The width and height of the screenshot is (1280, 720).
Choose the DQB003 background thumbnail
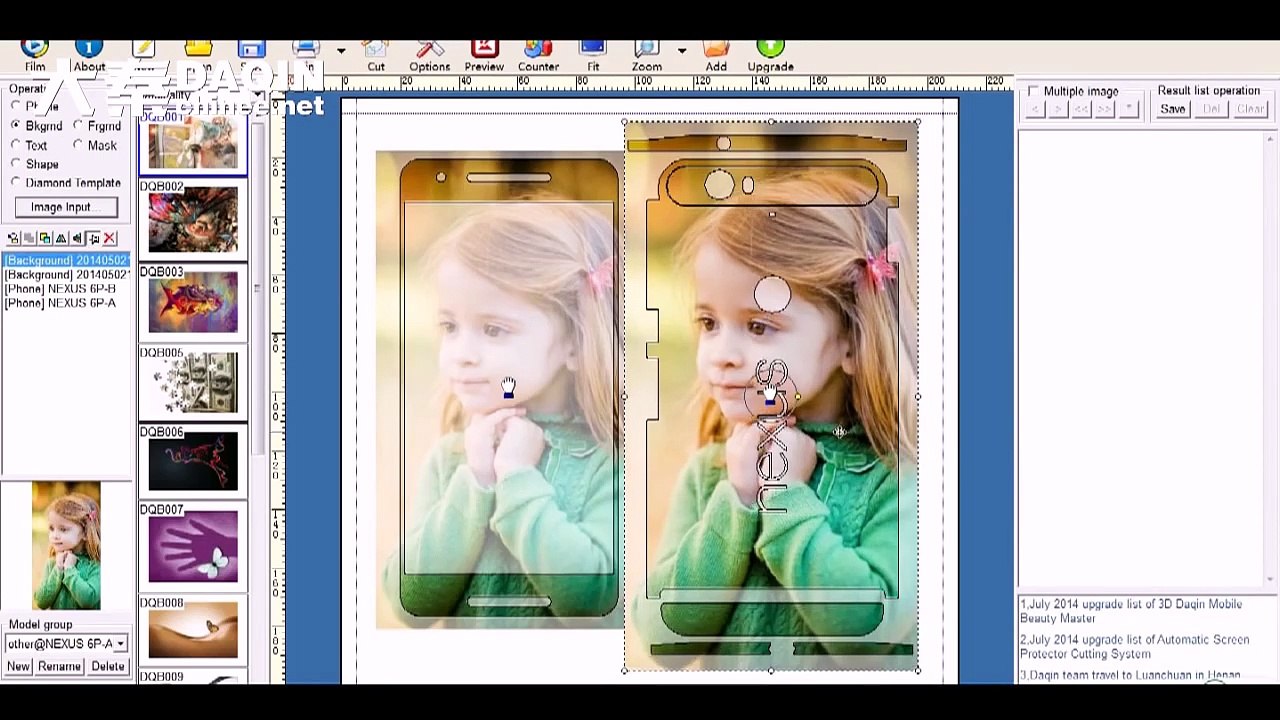[x=193, y=302]
